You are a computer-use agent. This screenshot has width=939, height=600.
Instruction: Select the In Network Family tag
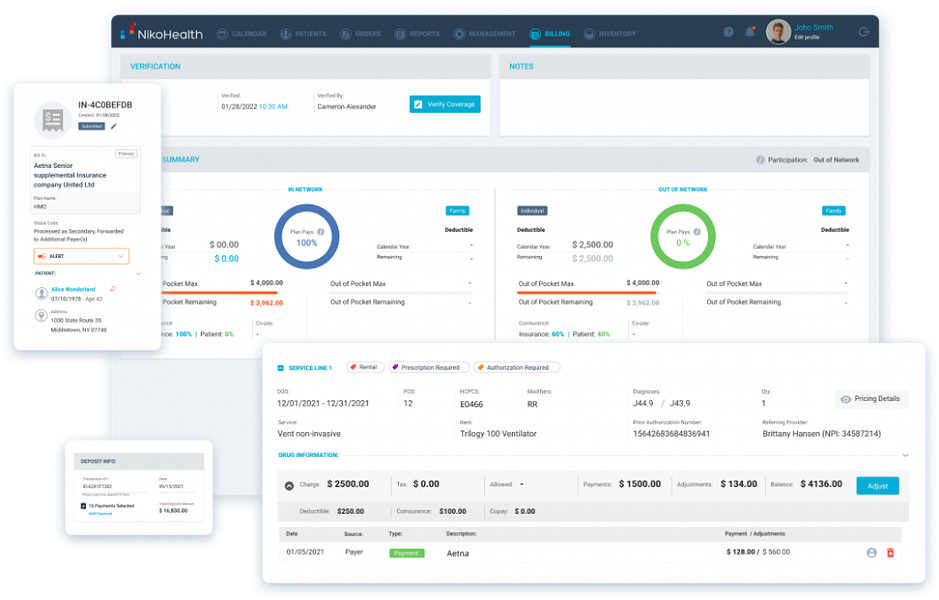[x=458, y=211]
